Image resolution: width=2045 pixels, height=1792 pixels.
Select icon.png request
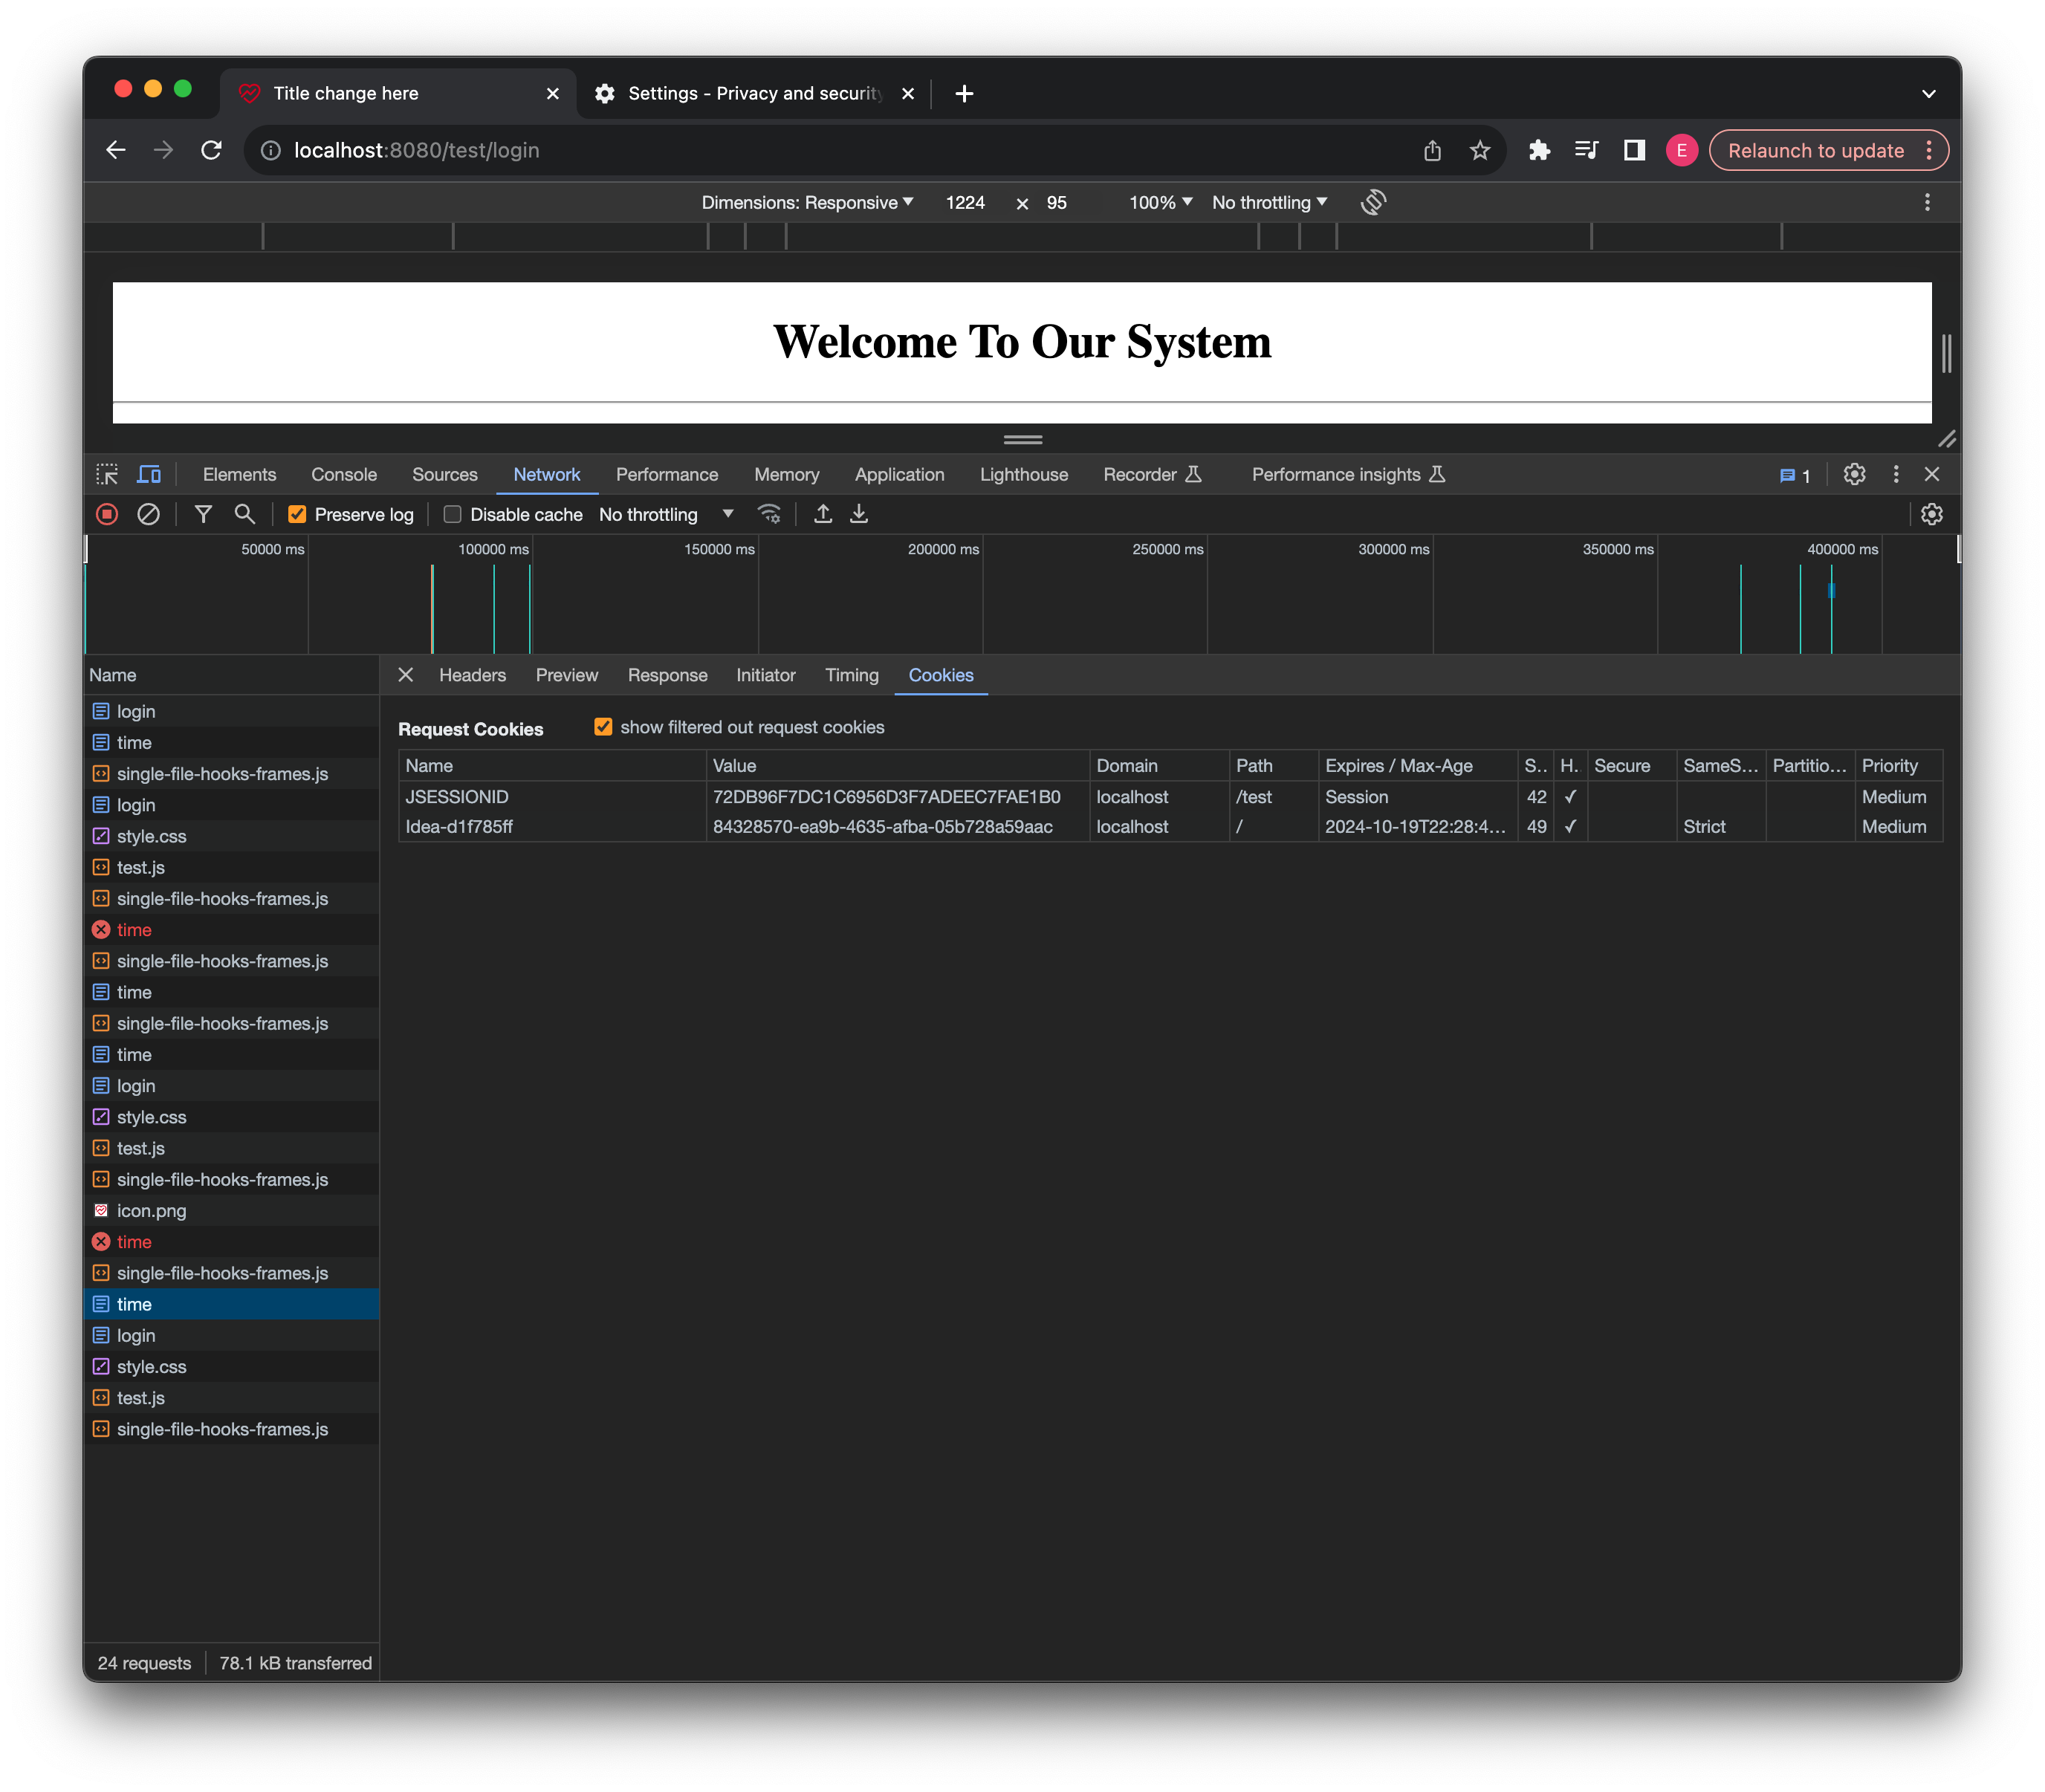(x=231, y=1210)
